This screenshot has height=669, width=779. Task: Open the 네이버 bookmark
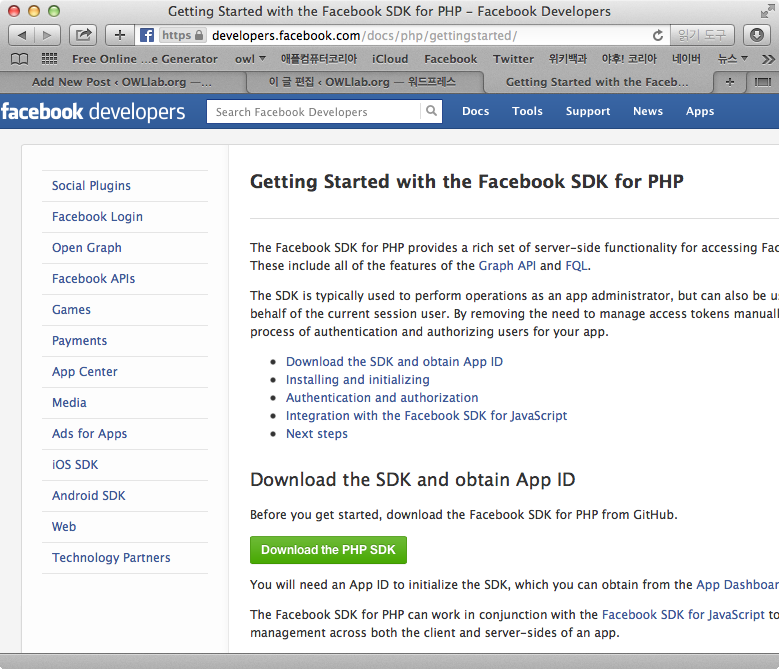click(686, 59)
